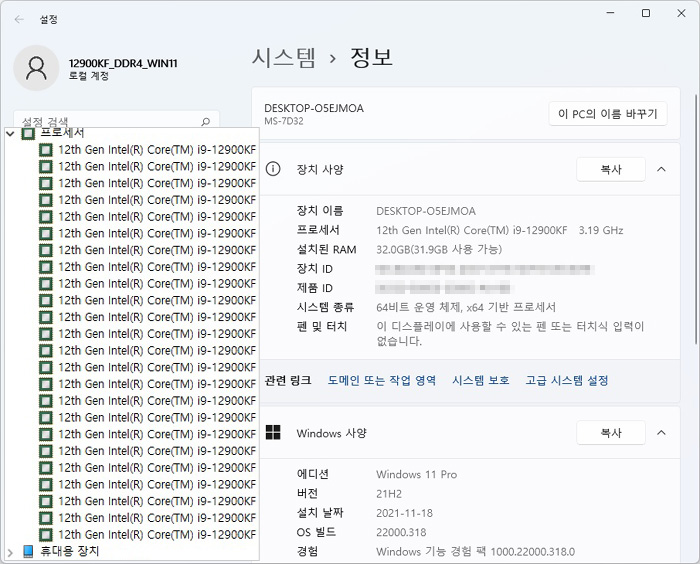Click the 32.0GB(31.9GB 사용 가능) RAM value
Screen dimensions: 700x564
pyautogui.click(x=439, y=250)
